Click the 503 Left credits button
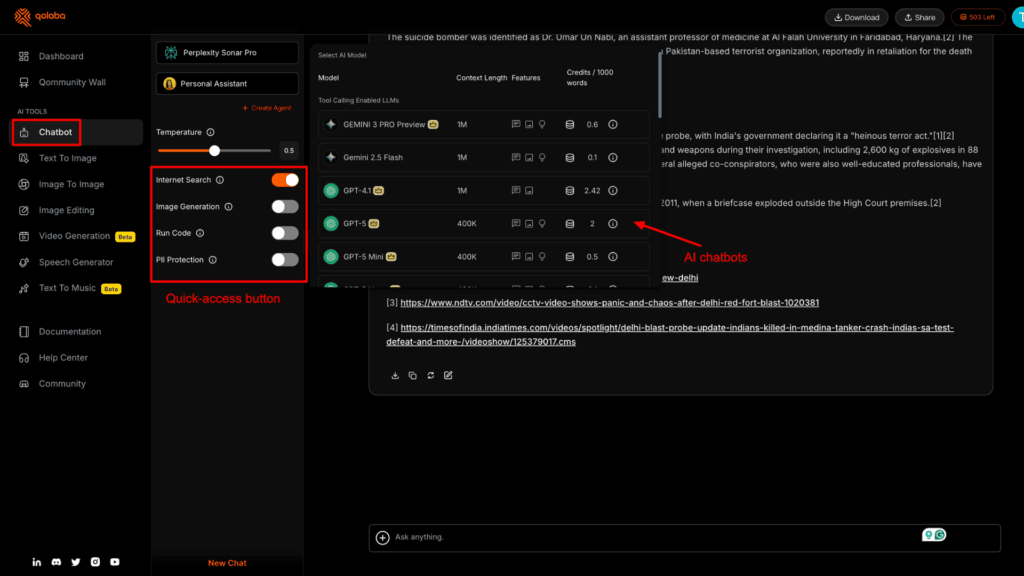This screenshot has width=1024, height=576. tap(978, 17)
